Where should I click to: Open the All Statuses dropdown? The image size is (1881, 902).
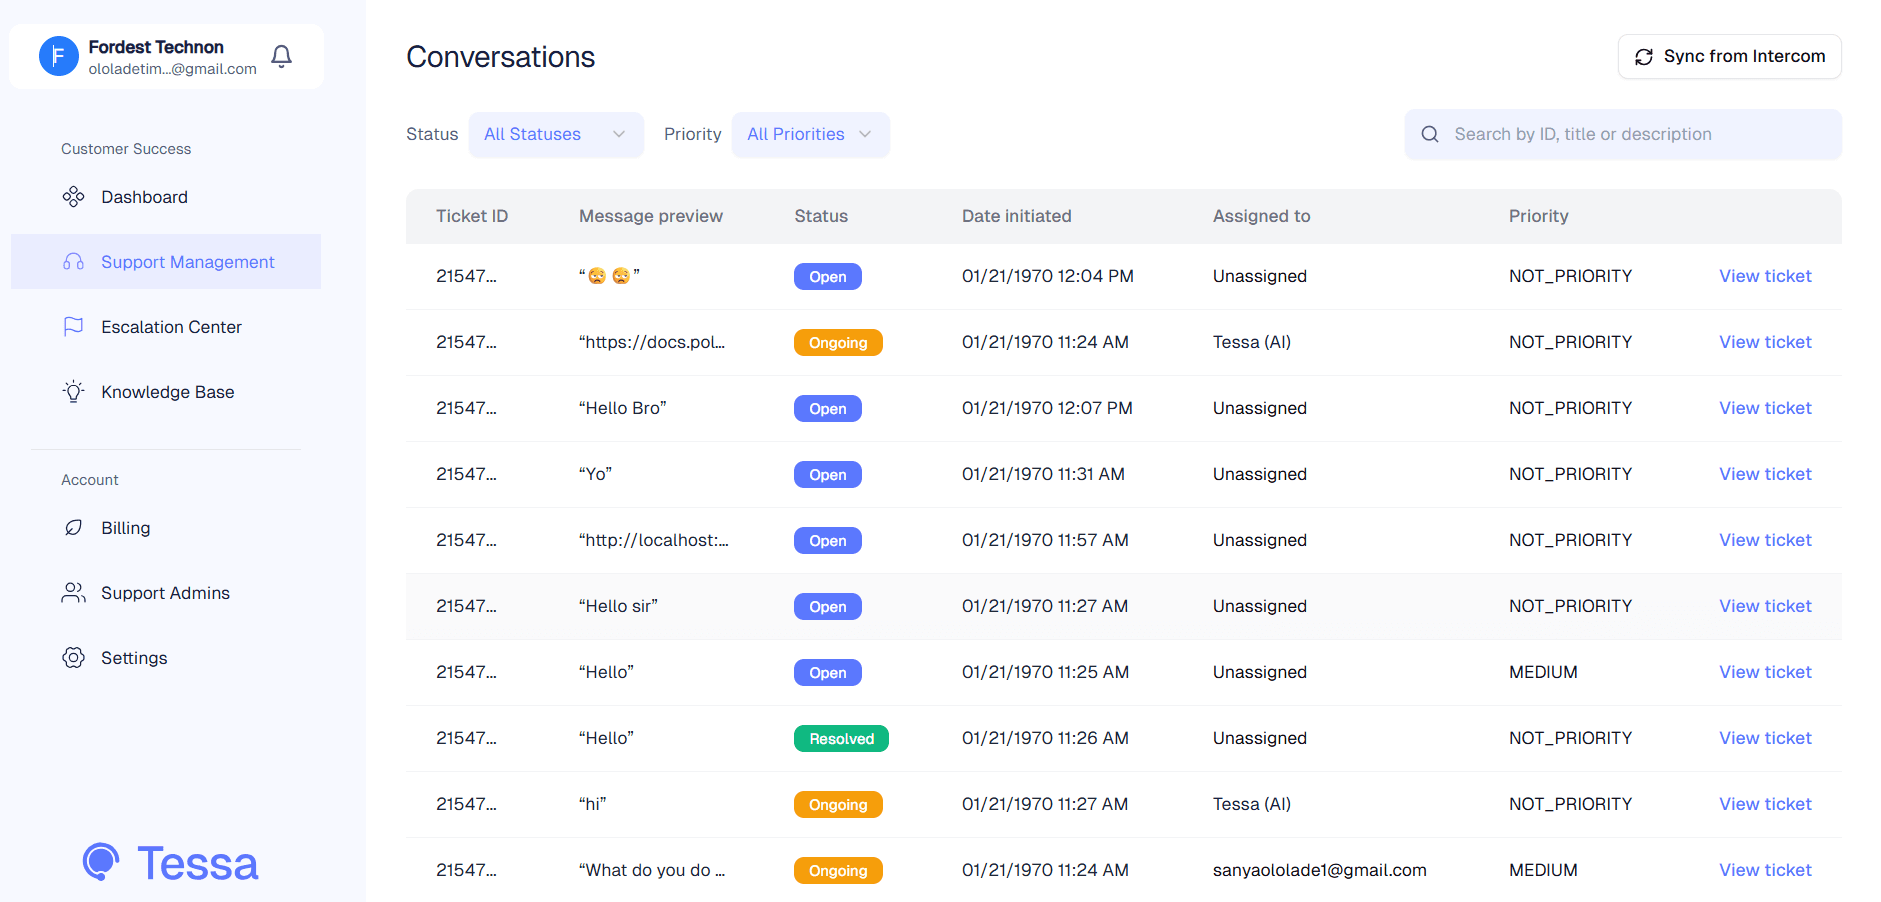click(556, 134)
